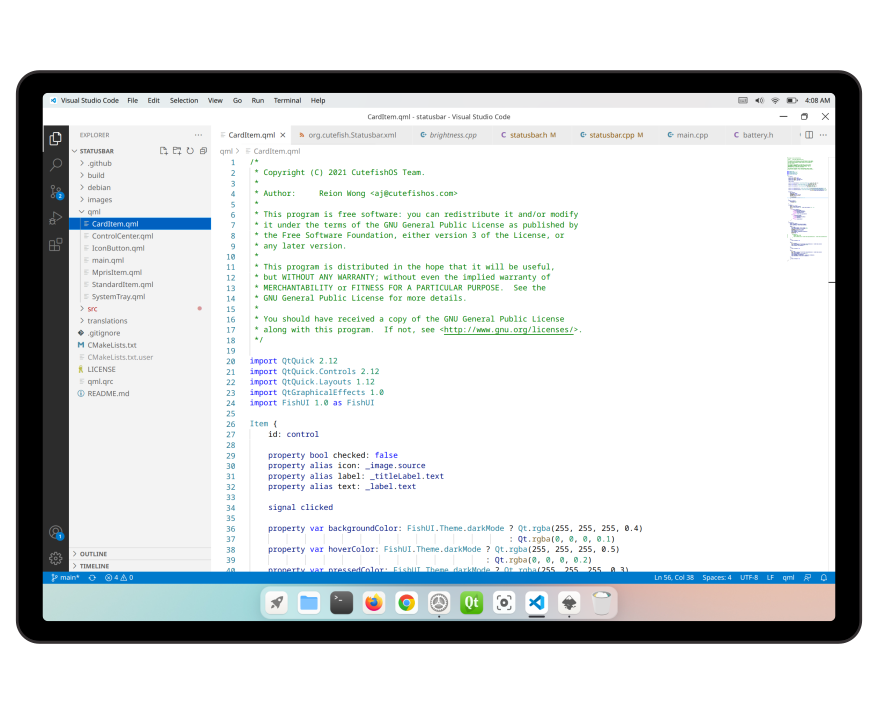Open the Run menu
The height and width of the screenshot is (714, 878).
(258, 101)
